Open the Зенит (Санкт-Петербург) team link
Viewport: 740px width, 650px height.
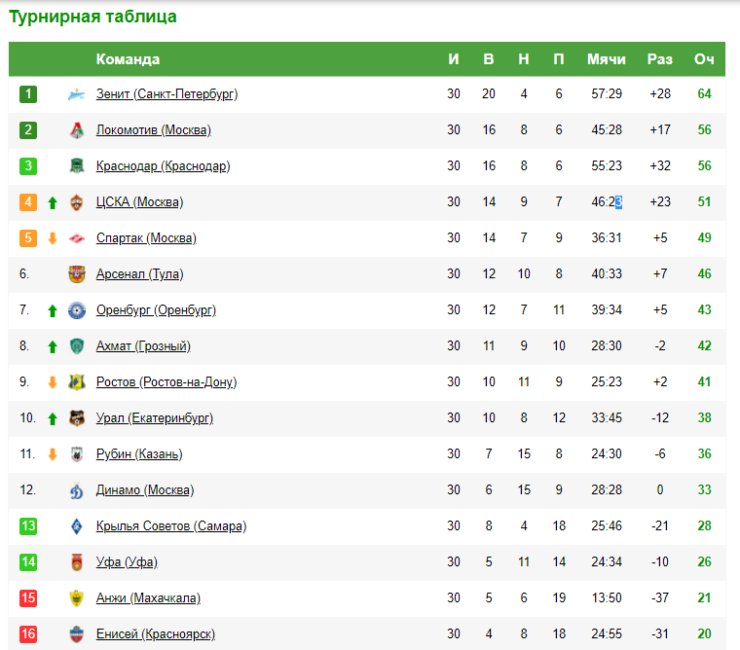[167, 94]
